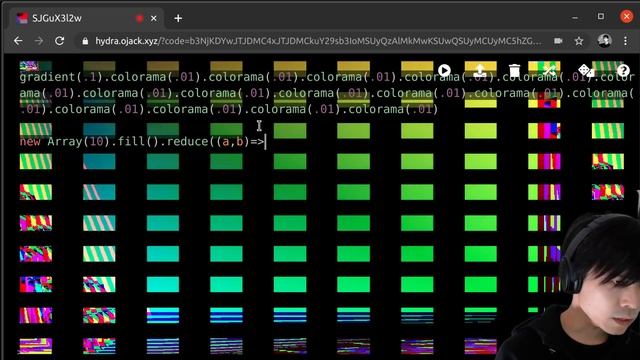Click the 'new' keyword in the code
Viewport: 640px width, 360px height.
[x=30, y=142]
